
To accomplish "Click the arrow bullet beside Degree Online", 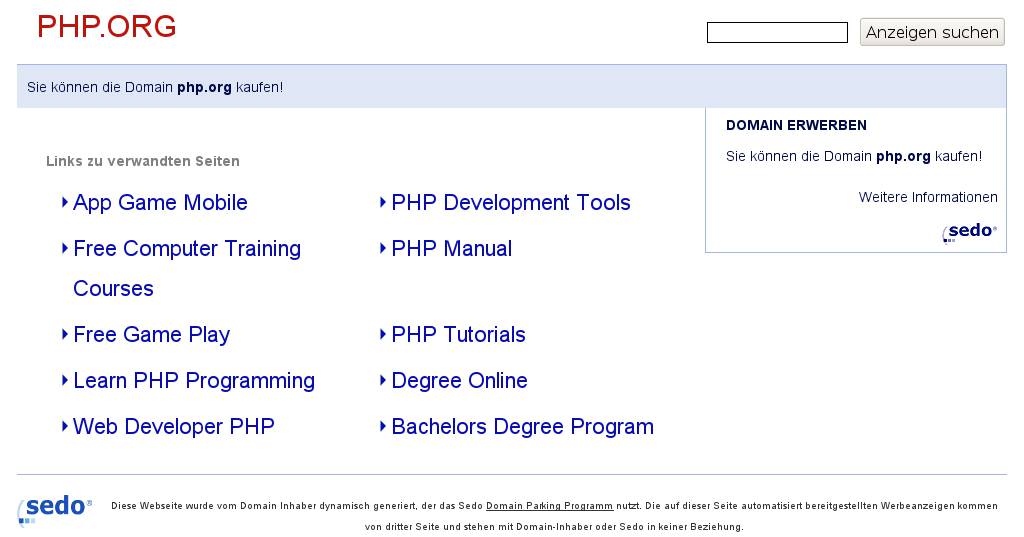I will tap(383, 380).
